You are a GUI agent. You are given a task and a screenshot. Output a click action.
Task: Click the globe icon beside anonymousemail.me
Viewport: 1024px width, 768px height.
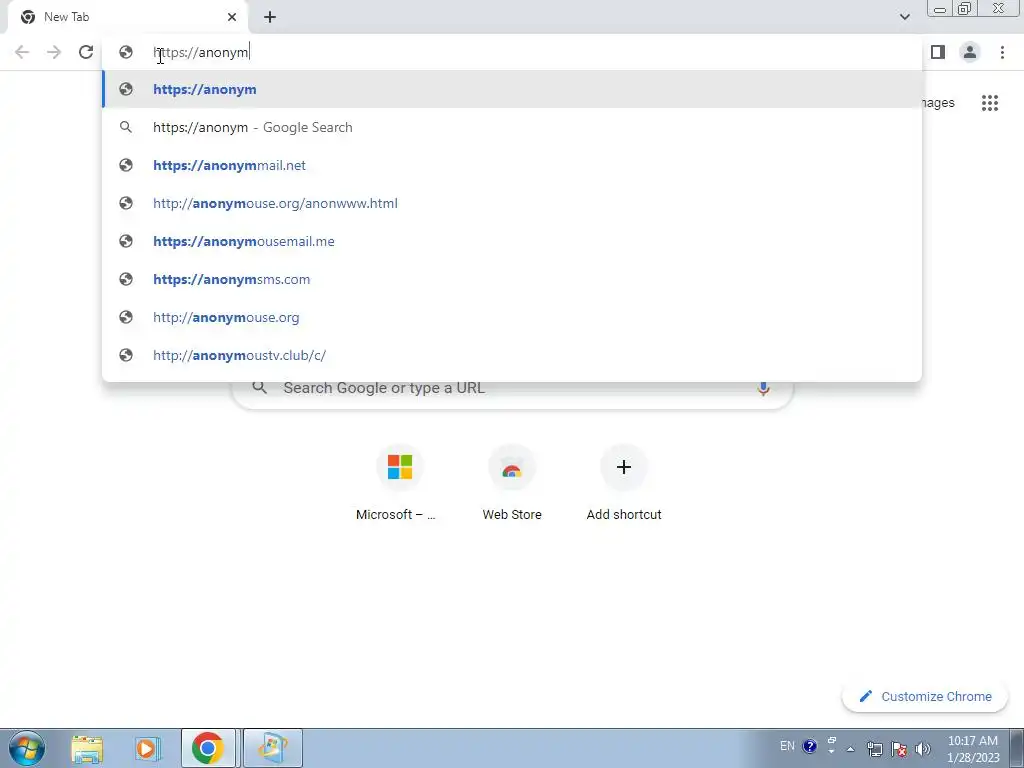click(x=126, y=241)
